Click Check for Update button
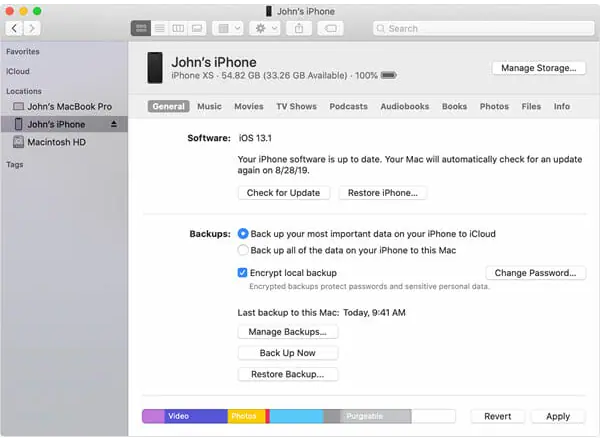 point(284,193)
